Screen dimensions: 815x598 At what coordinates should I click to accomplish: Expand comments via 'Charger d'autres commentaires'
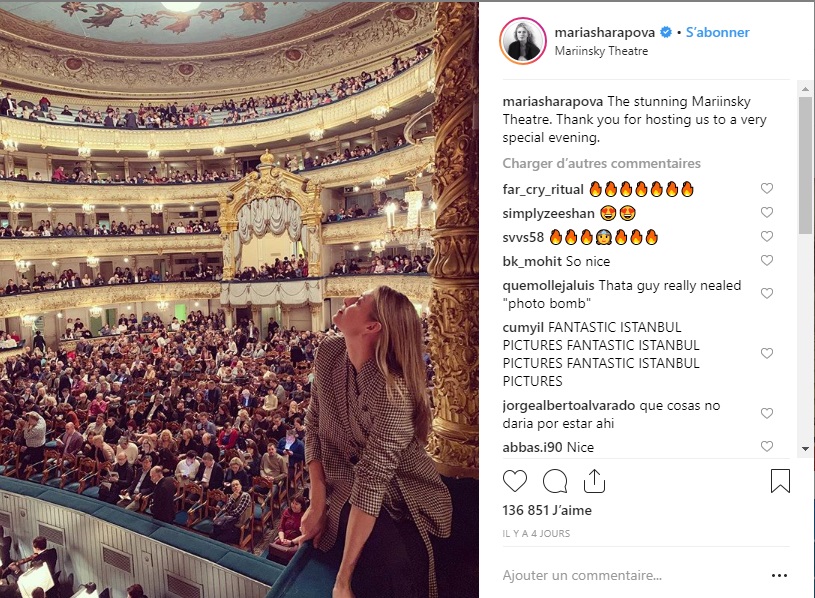click(601, 164)
